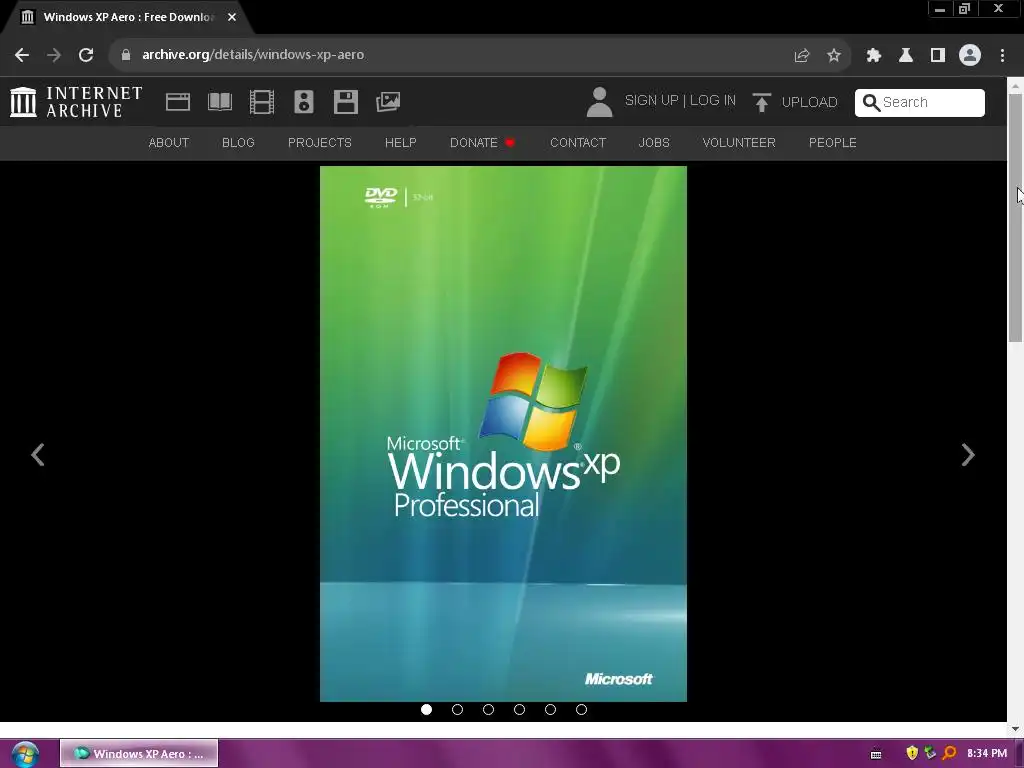Open the ABOUT menu item
The width and height of the screenshot is (1024, 768).
[168, 142]
